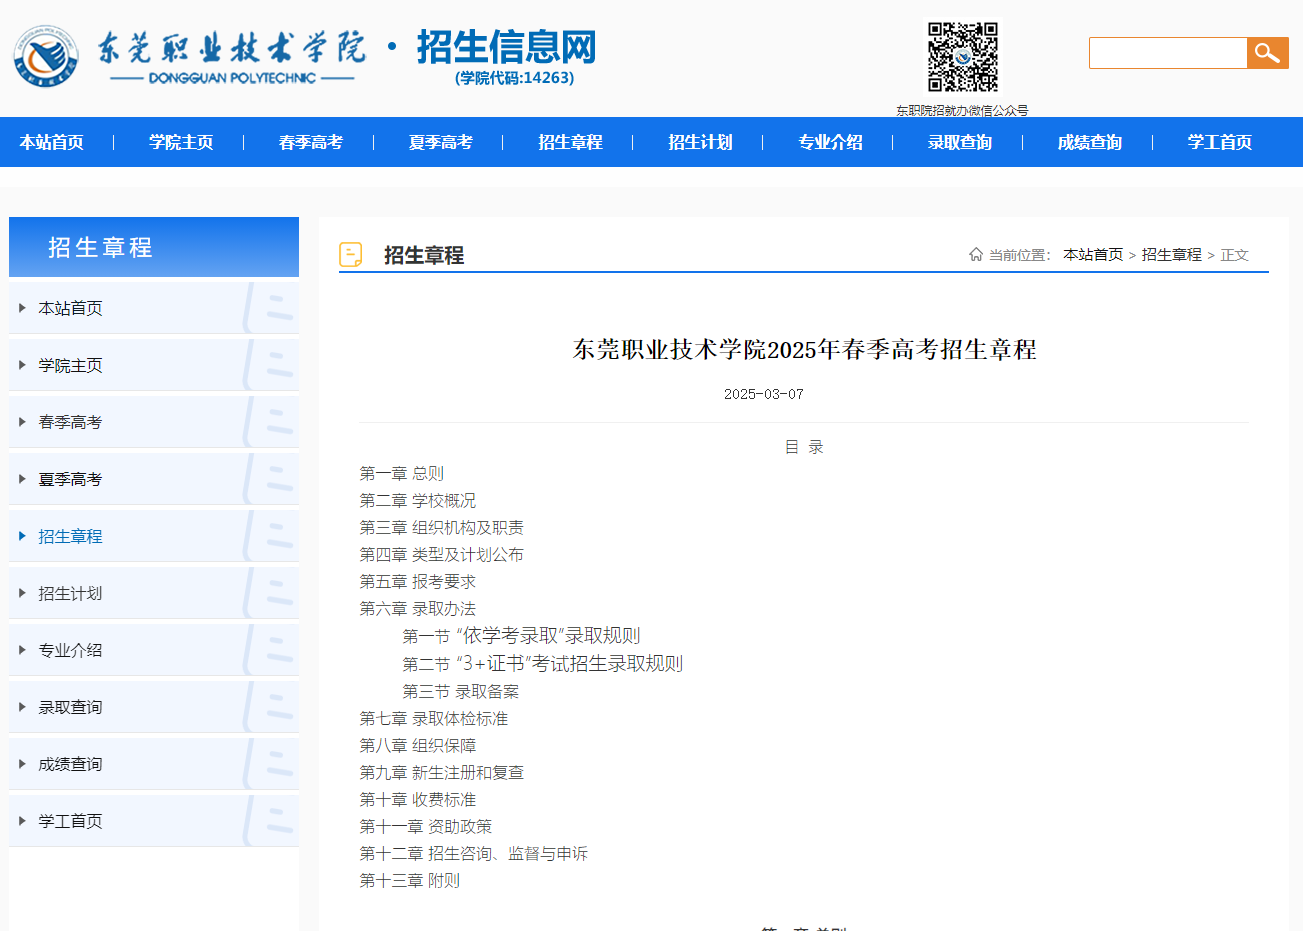The height and width of the screenshot is (931, 1303).
Task: Click inside the search input box
Action: click(1167, 52)
